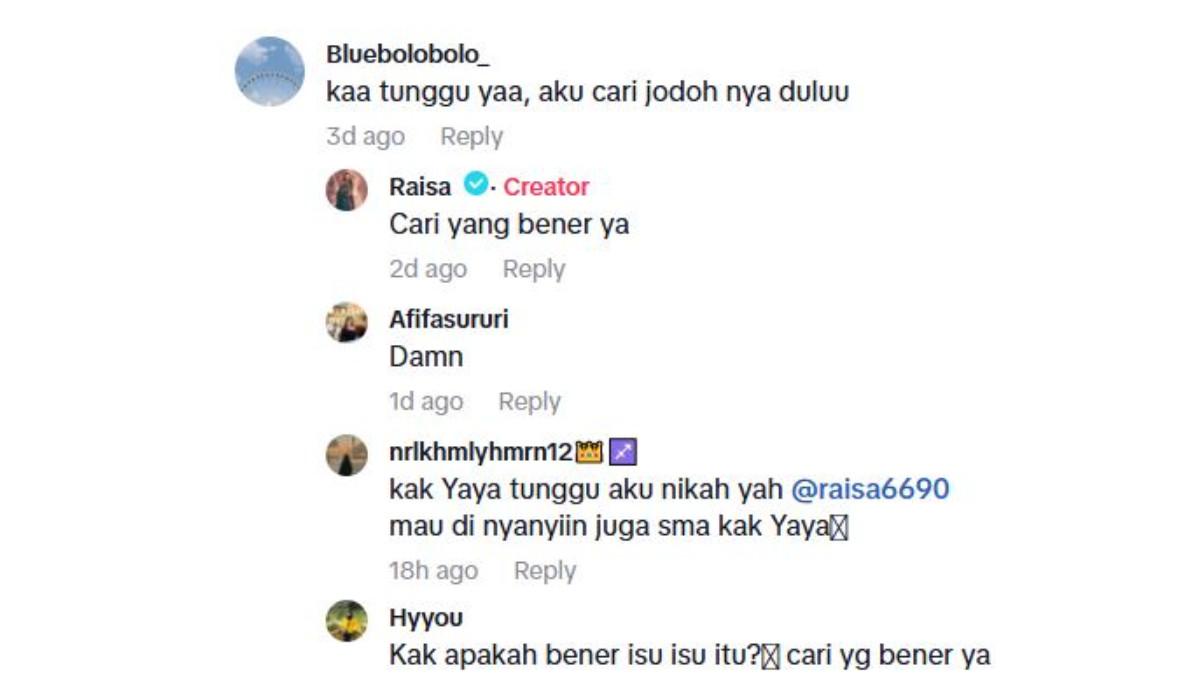The height and width of the screenshot is (675, 1200).
Task: Open the Afifasururi username link
Action: tap(449, 319)
